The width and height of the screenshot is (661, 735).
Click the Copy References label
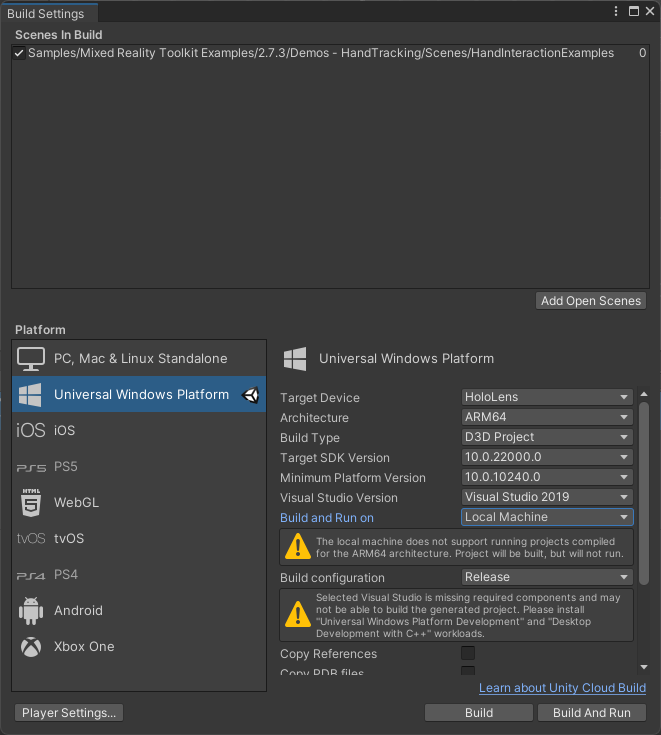[x=328, y=654]
